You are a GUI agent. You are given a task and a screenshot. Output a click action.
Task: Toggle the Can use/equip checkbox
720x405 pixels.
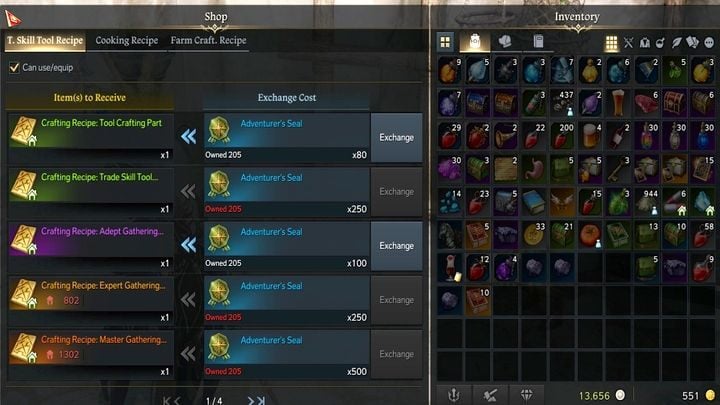14,68
